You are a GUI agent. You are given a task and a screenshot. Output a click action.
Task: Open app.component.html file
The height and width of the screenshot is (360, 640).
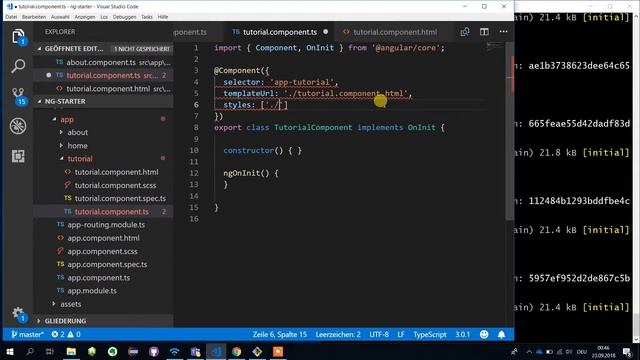(x=103, y=238)
